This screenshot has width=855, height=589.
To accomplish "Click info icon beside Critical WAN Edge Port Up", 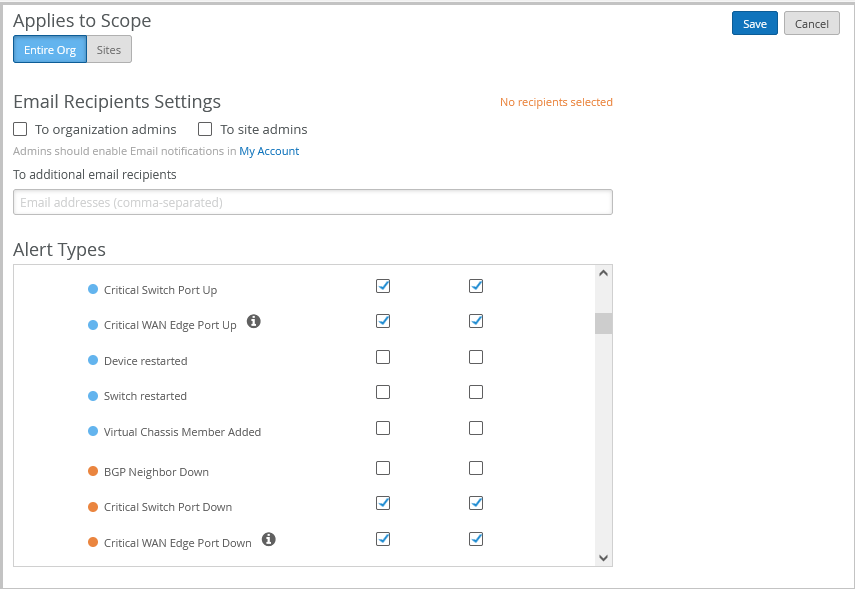I will (x=254, y=321).
